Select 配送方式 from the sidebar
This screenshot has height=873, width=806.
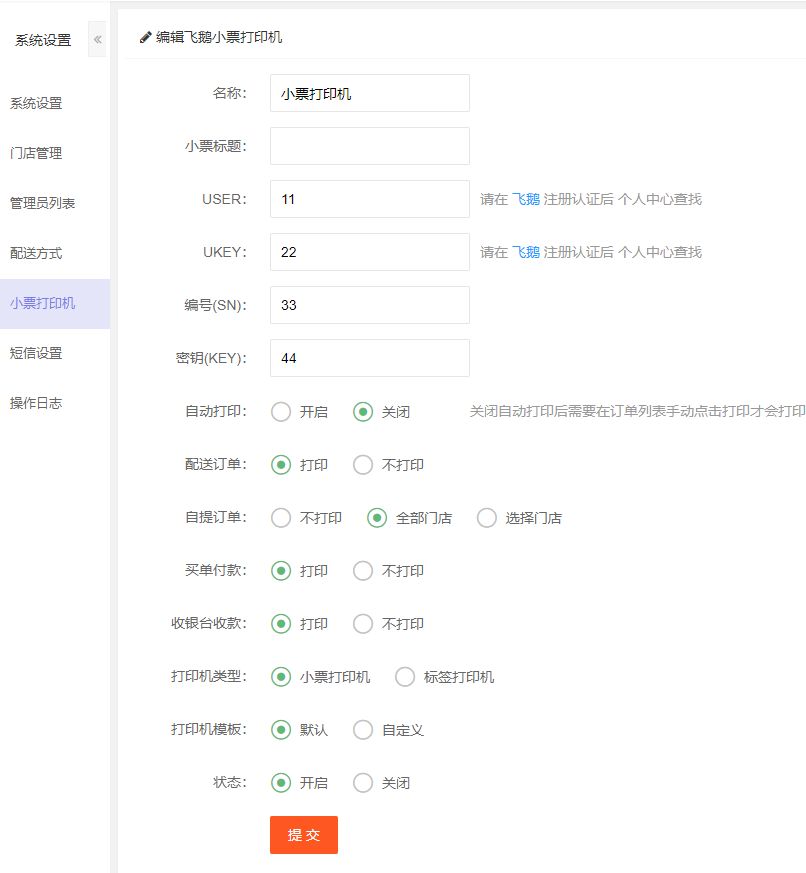pos(36,253)
